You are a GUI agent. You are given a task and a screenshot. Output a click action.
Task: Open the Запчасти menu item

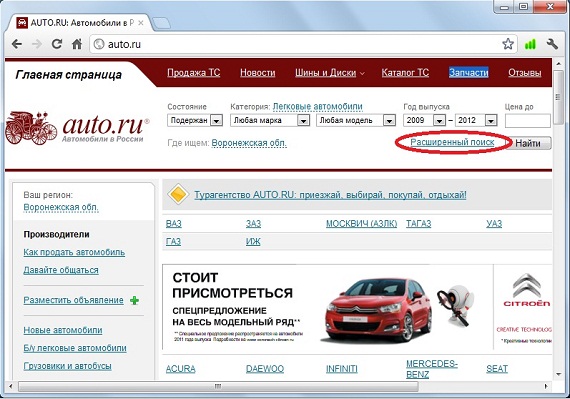pyautogui.click(x=469, y=73)
